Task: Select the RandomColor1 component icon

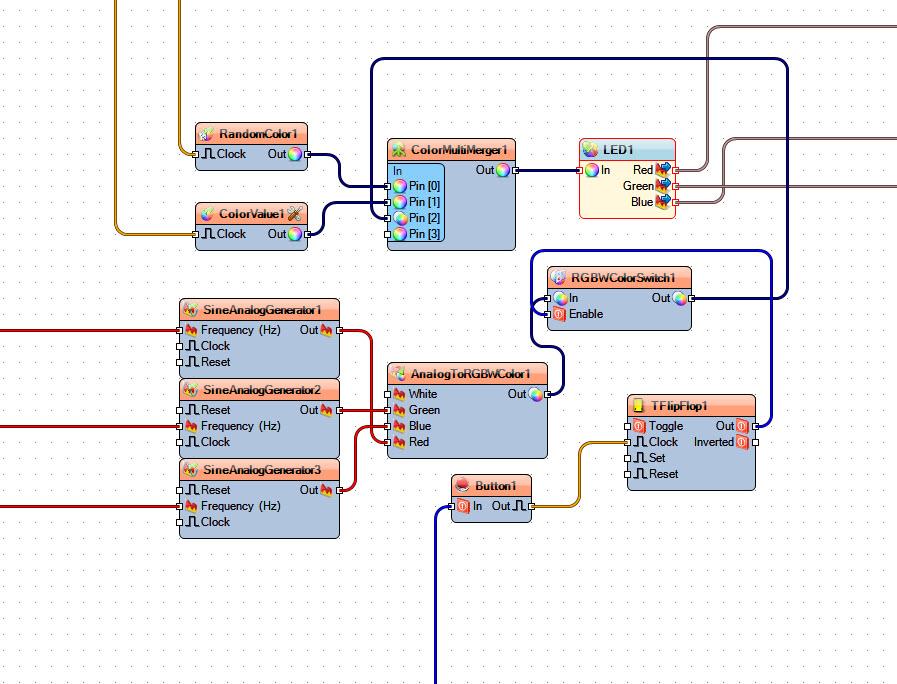Action: (206, 134)
